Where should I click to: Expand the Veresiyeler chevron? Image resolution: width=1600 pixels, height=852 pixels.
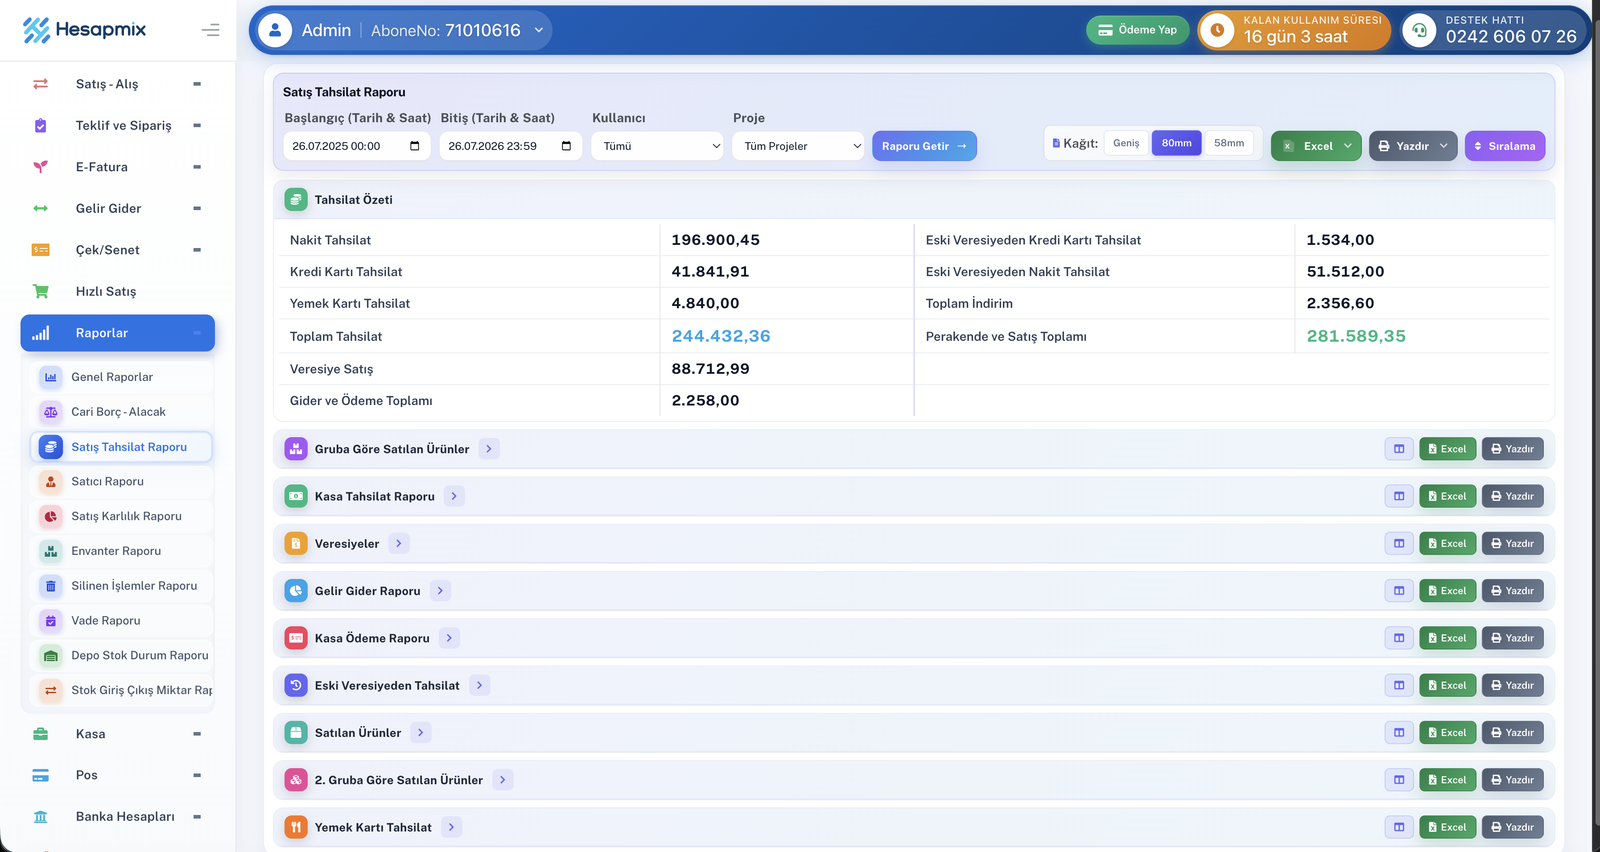click(399, 544)
